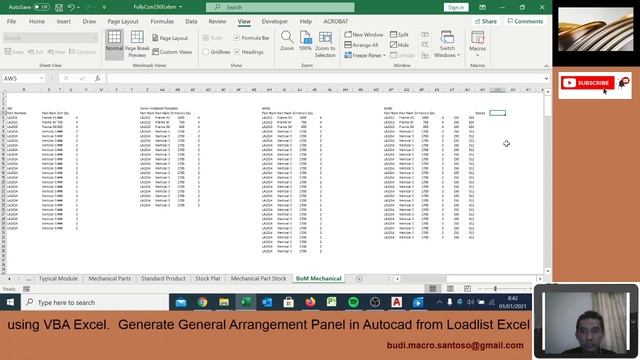Image resolution: width=640 pixels, height=360 pixels.
Task: Switch to Page Layout view in status bar
Action: pyautogui.click(x=450, y=289)
